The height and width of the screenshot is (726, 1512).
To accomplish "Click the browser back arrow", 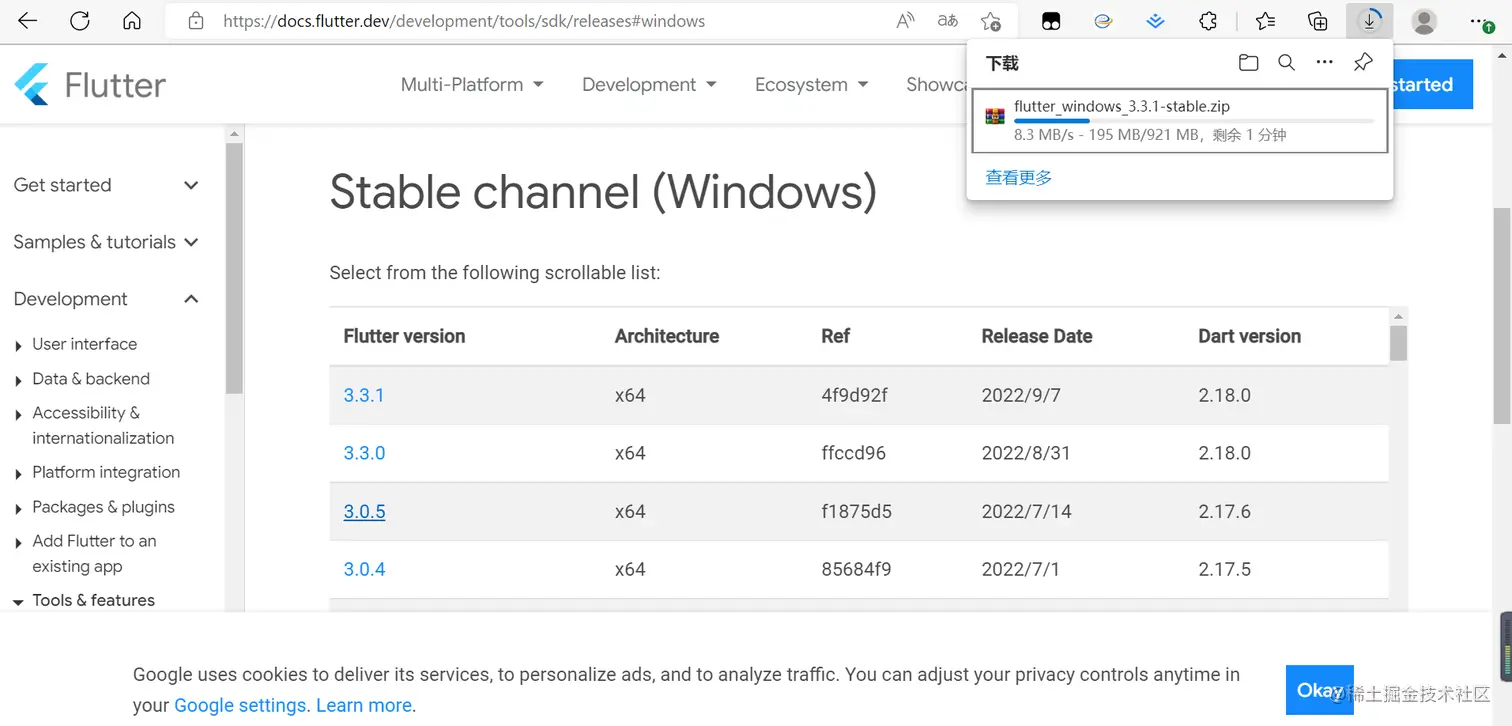I will tap(27, 21).
